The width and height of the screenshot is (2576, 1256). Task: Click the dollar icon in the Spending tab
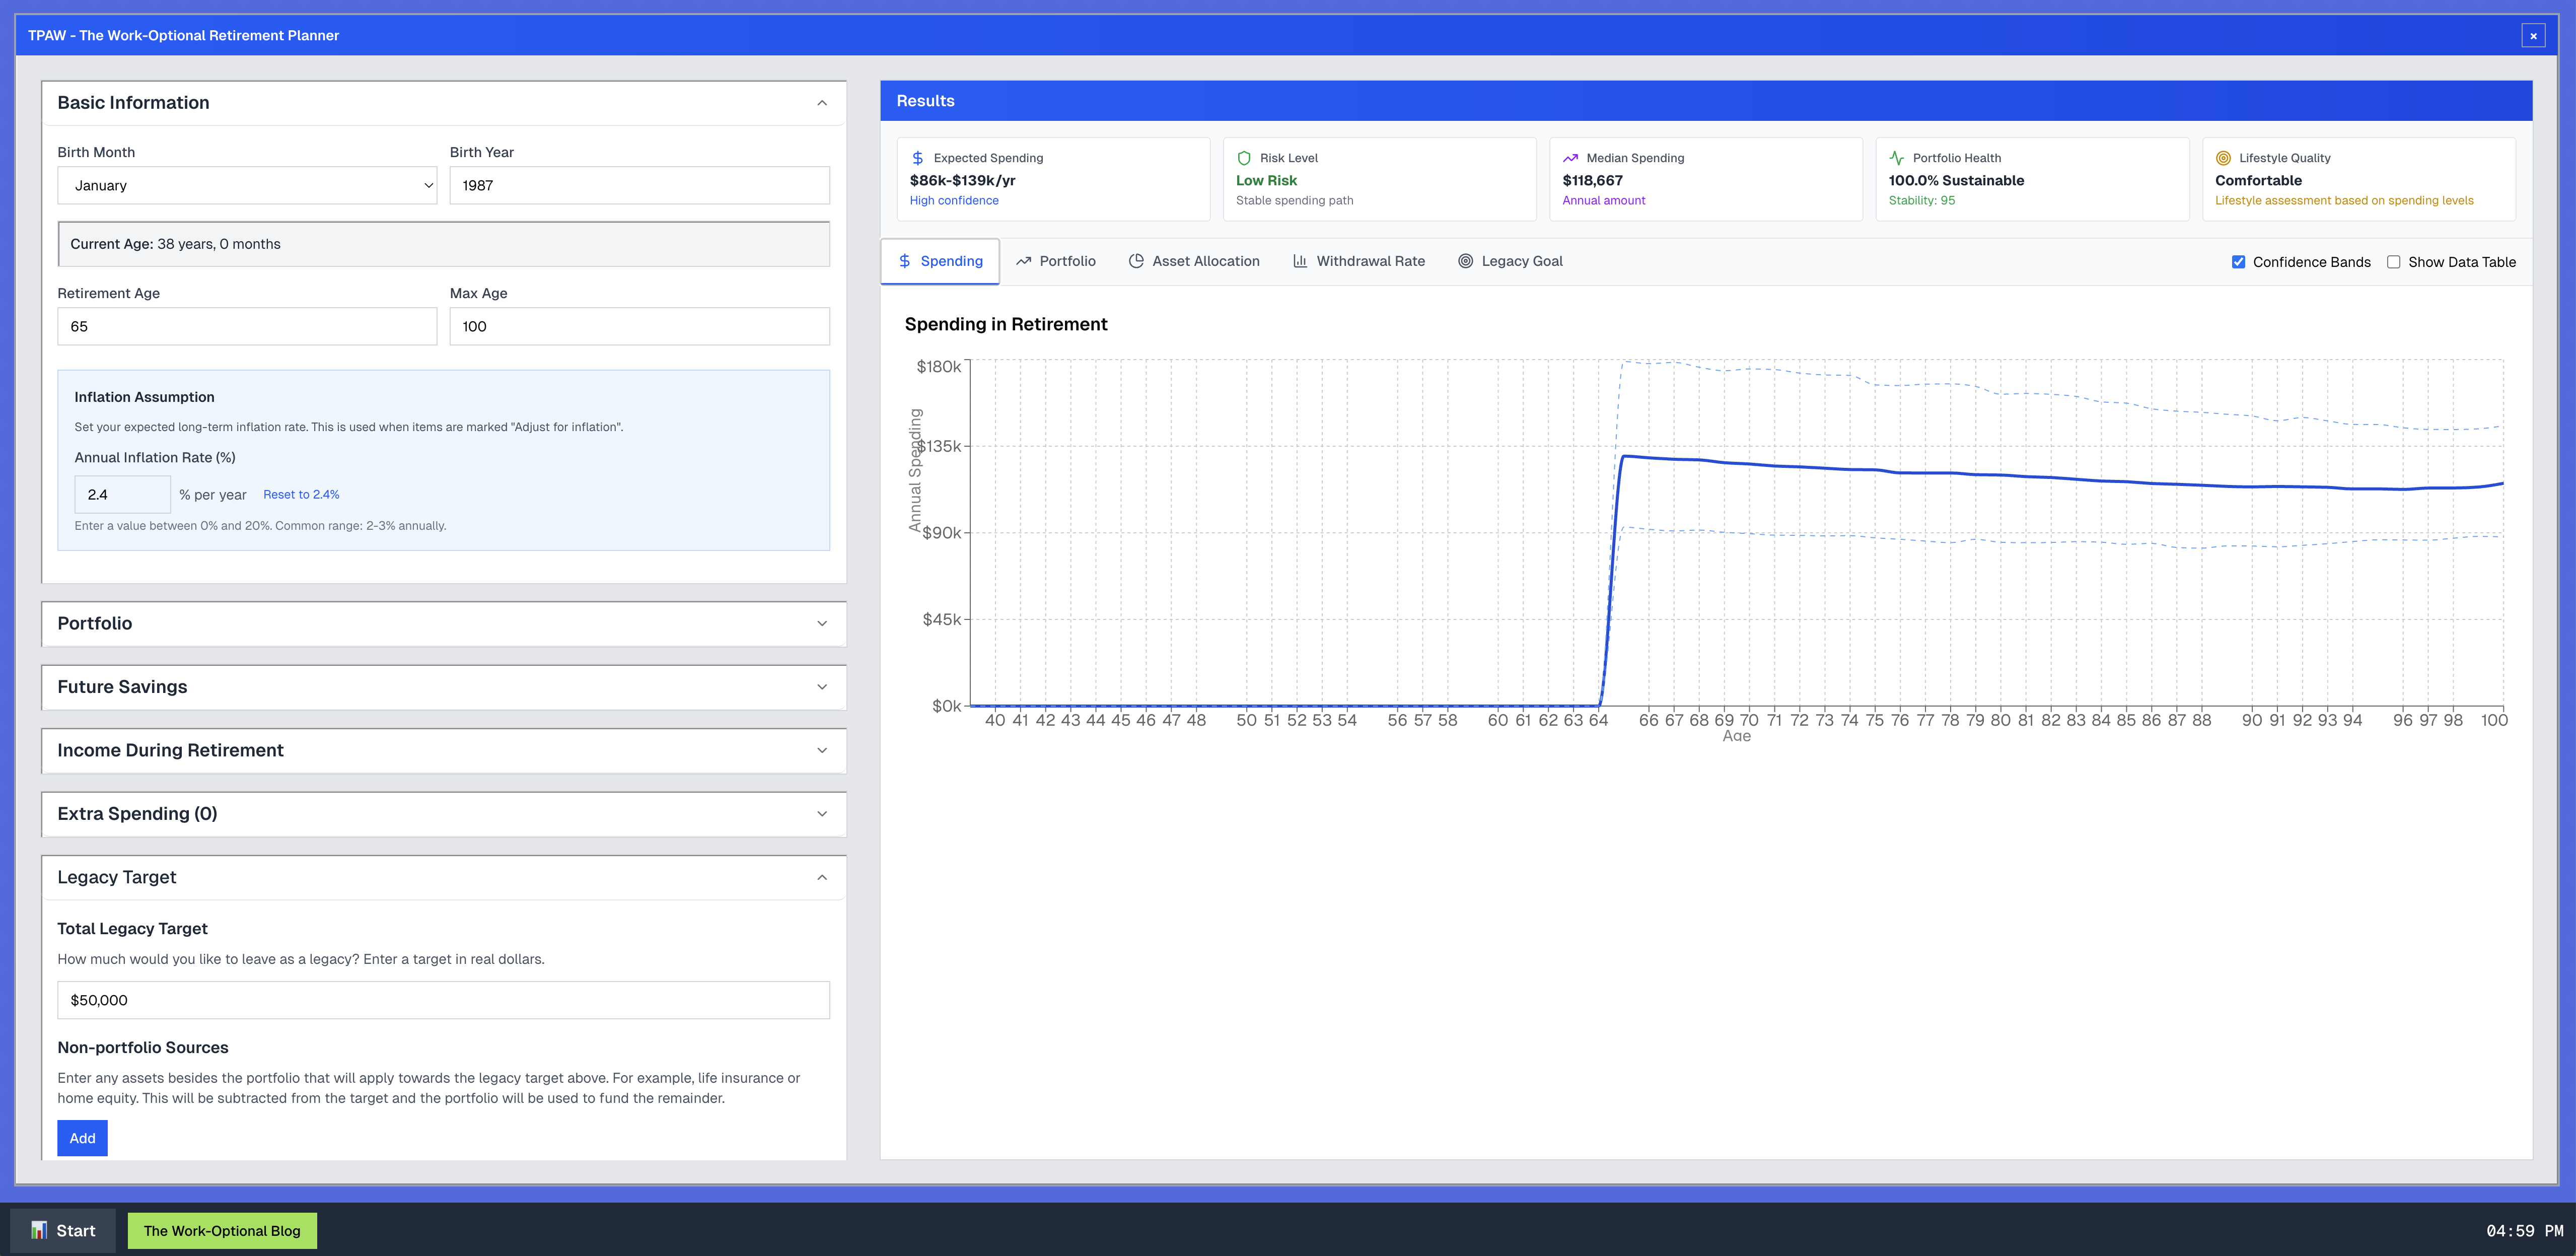904,261
